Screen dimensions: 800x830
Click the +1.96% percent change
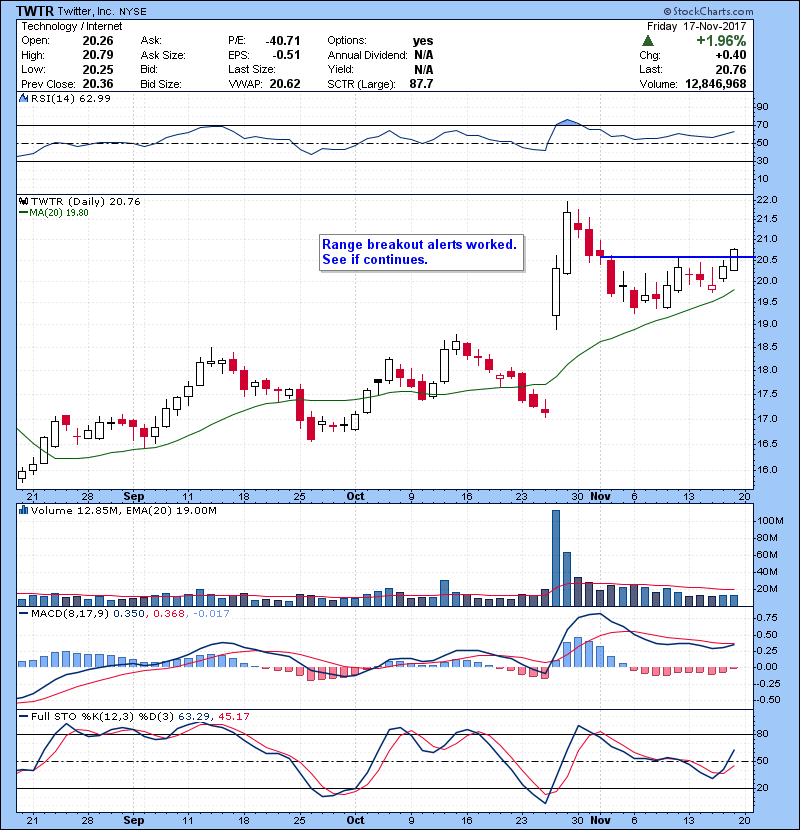[721, 41]
